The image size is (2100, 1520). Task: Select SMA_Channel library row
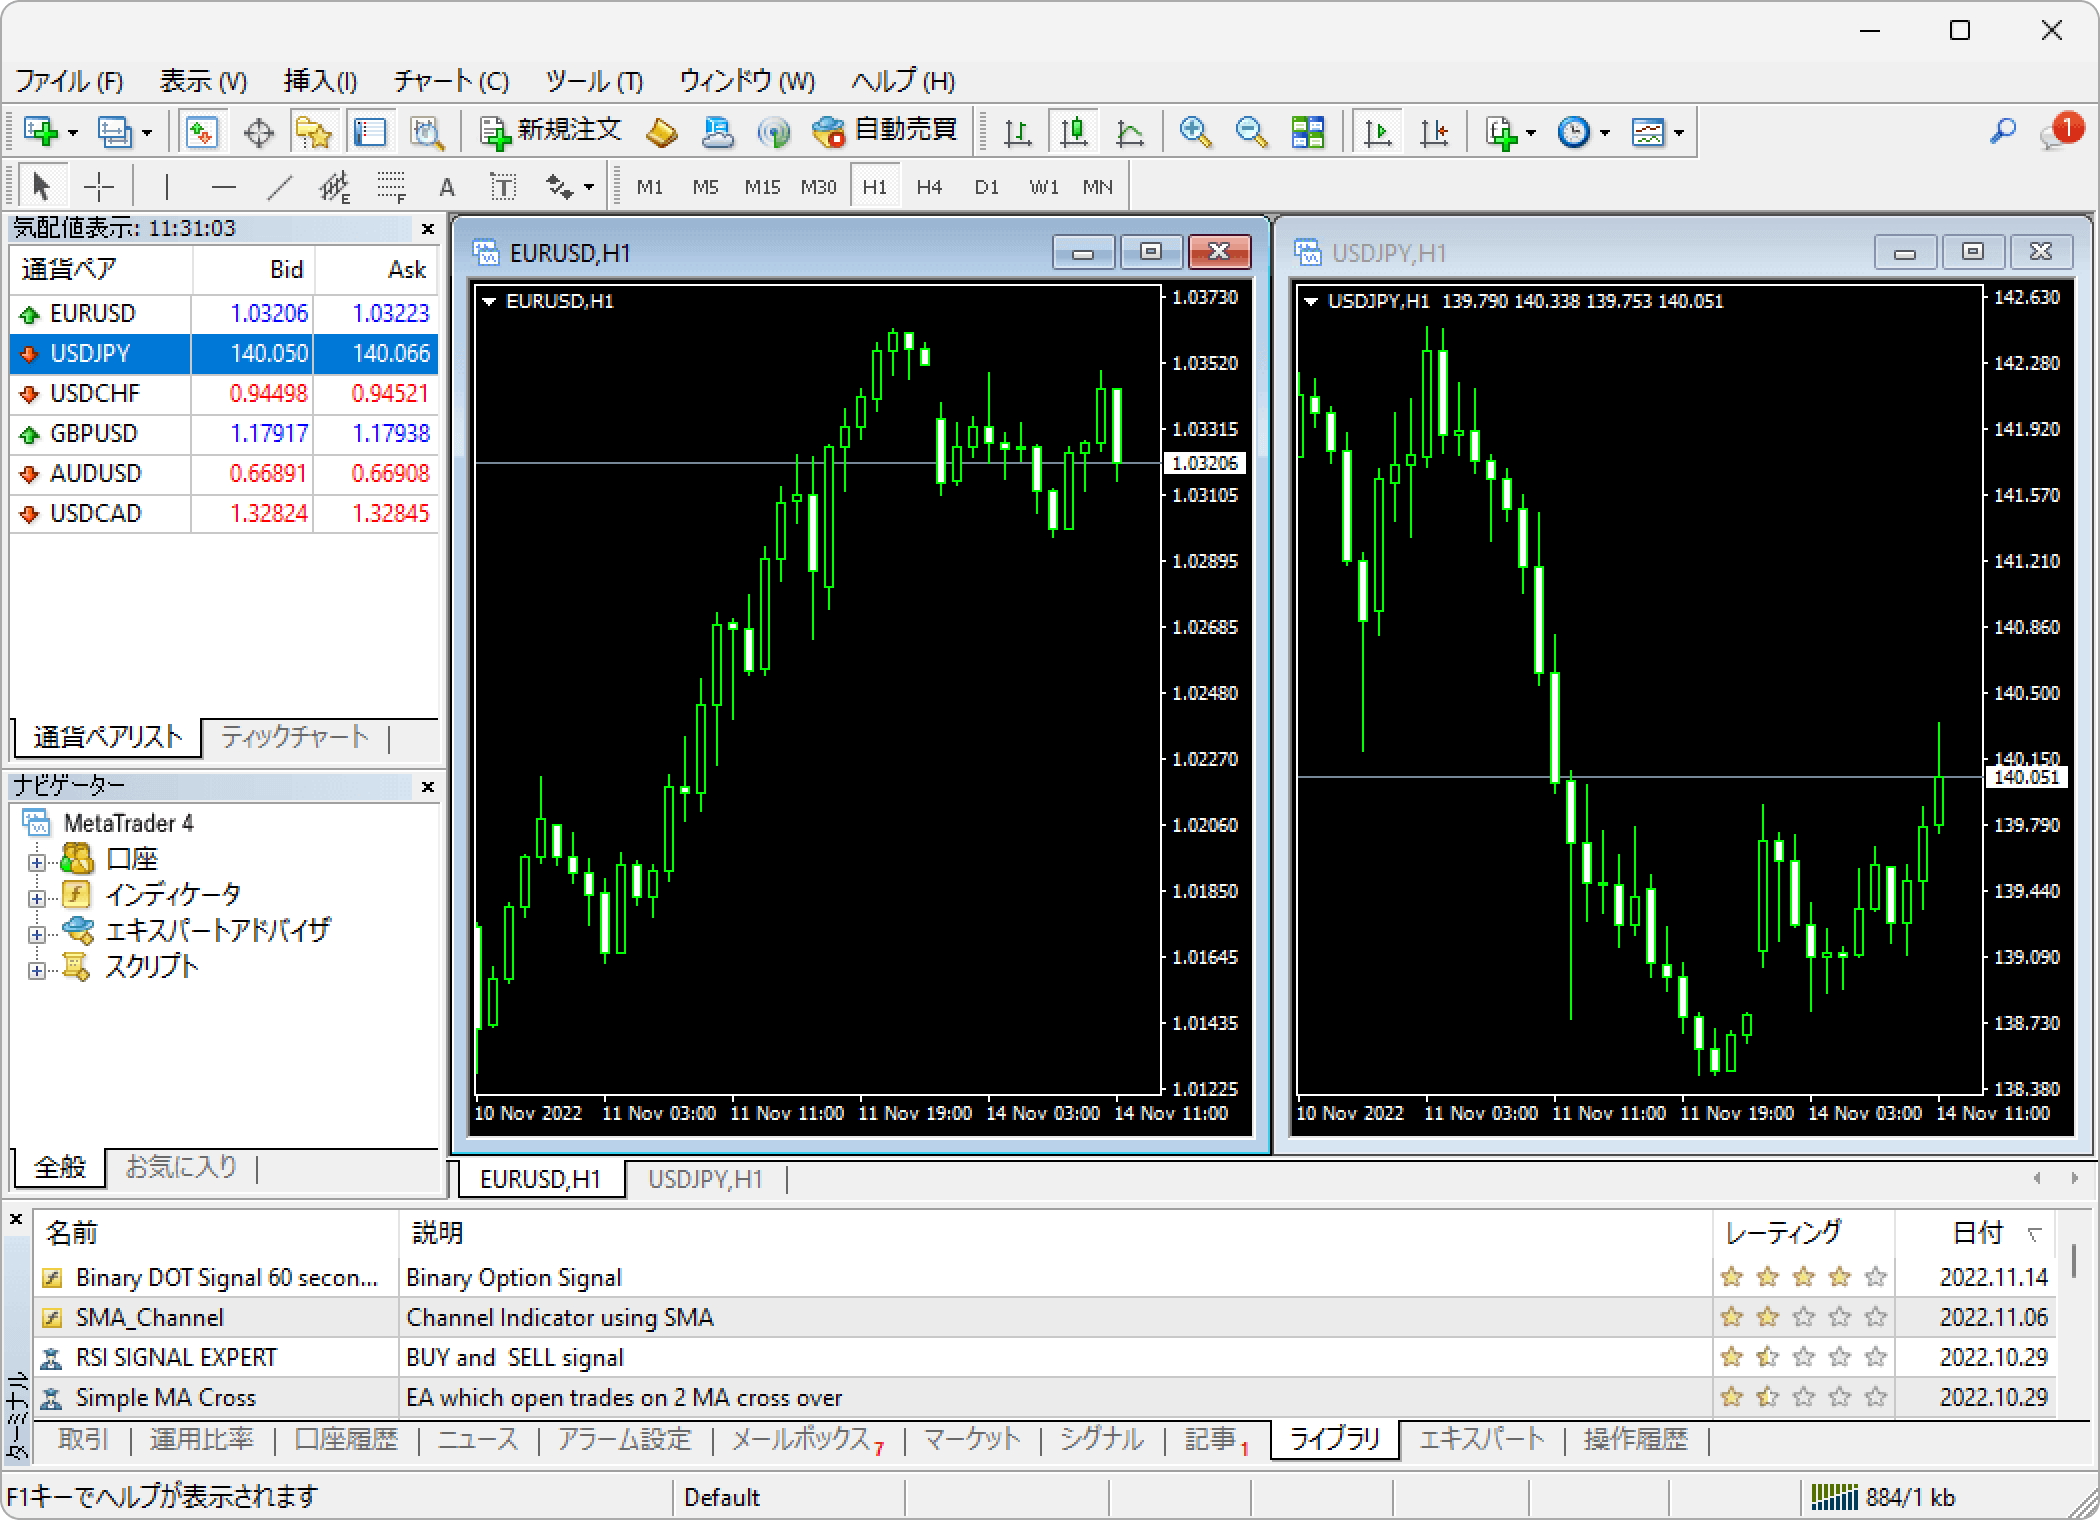(1045, 1317)
